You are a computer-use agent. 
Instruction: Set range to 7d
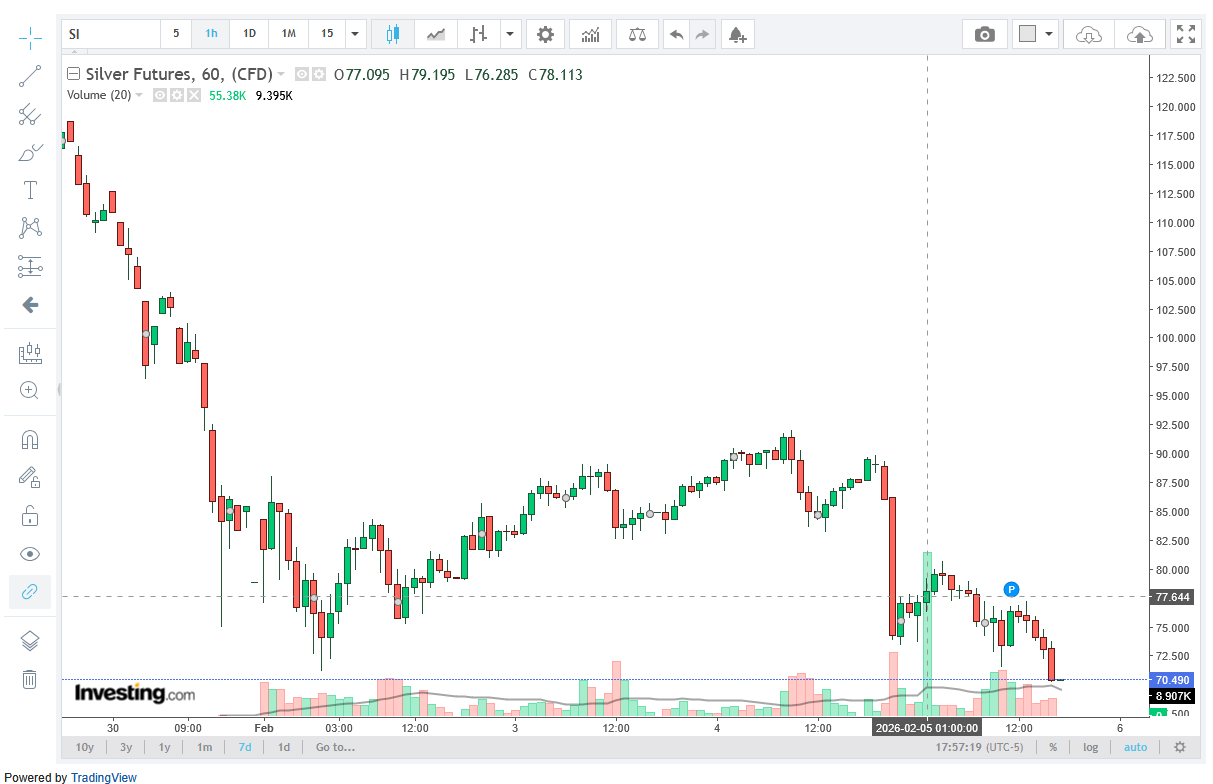tap(245, 747)
